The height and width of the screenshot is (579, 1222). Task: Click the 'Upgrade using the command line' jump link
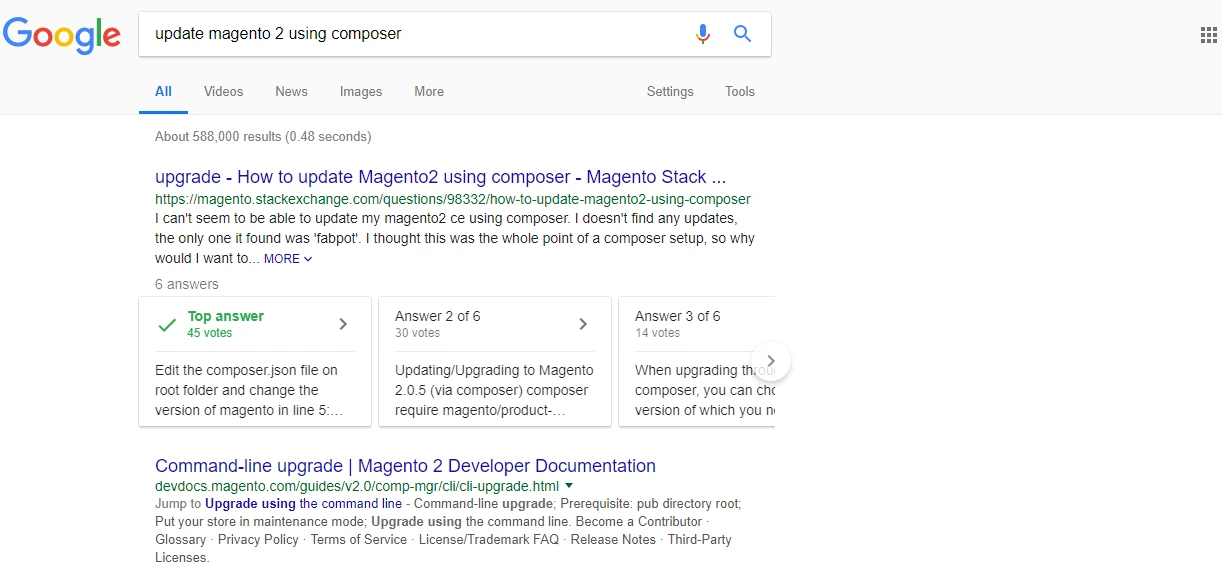point(304,504)
